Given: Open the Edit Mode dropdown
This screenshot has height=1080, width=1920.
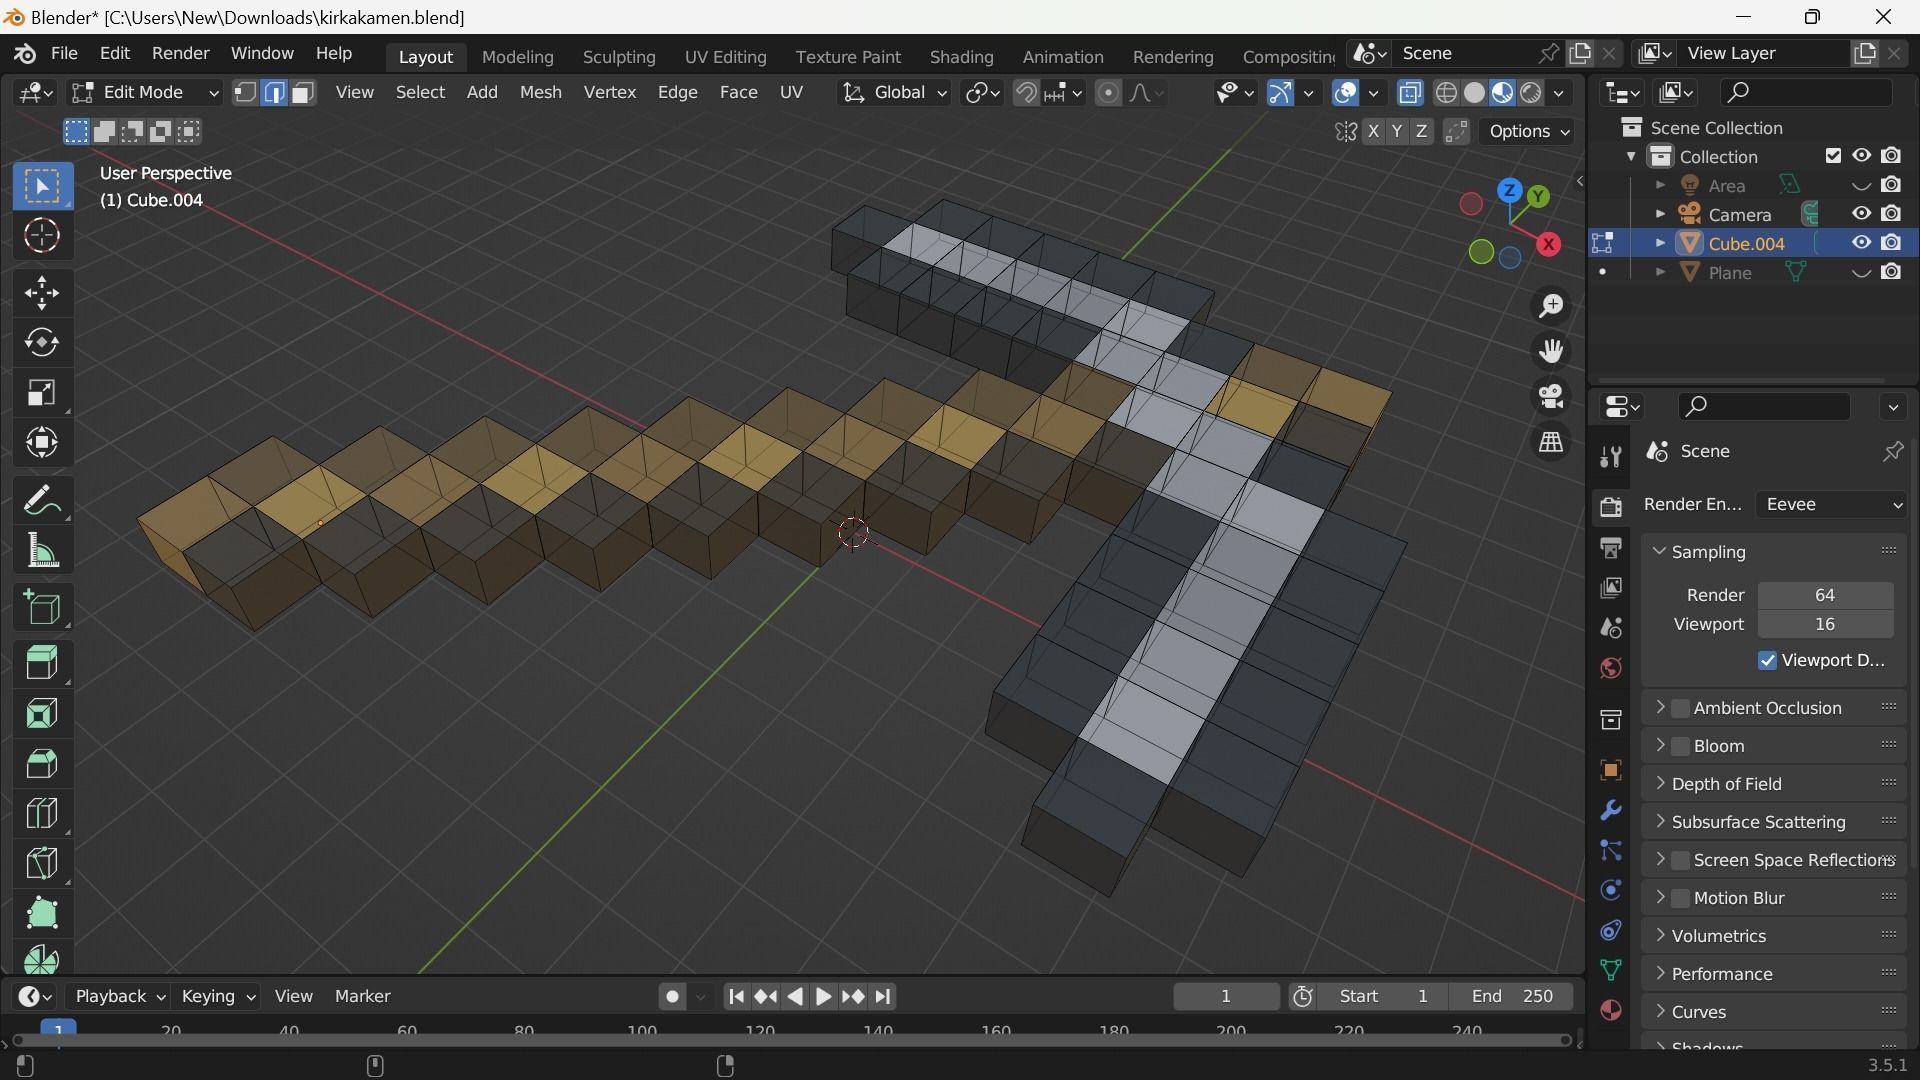Looking at the screenshot, I should tap(144, 92).
